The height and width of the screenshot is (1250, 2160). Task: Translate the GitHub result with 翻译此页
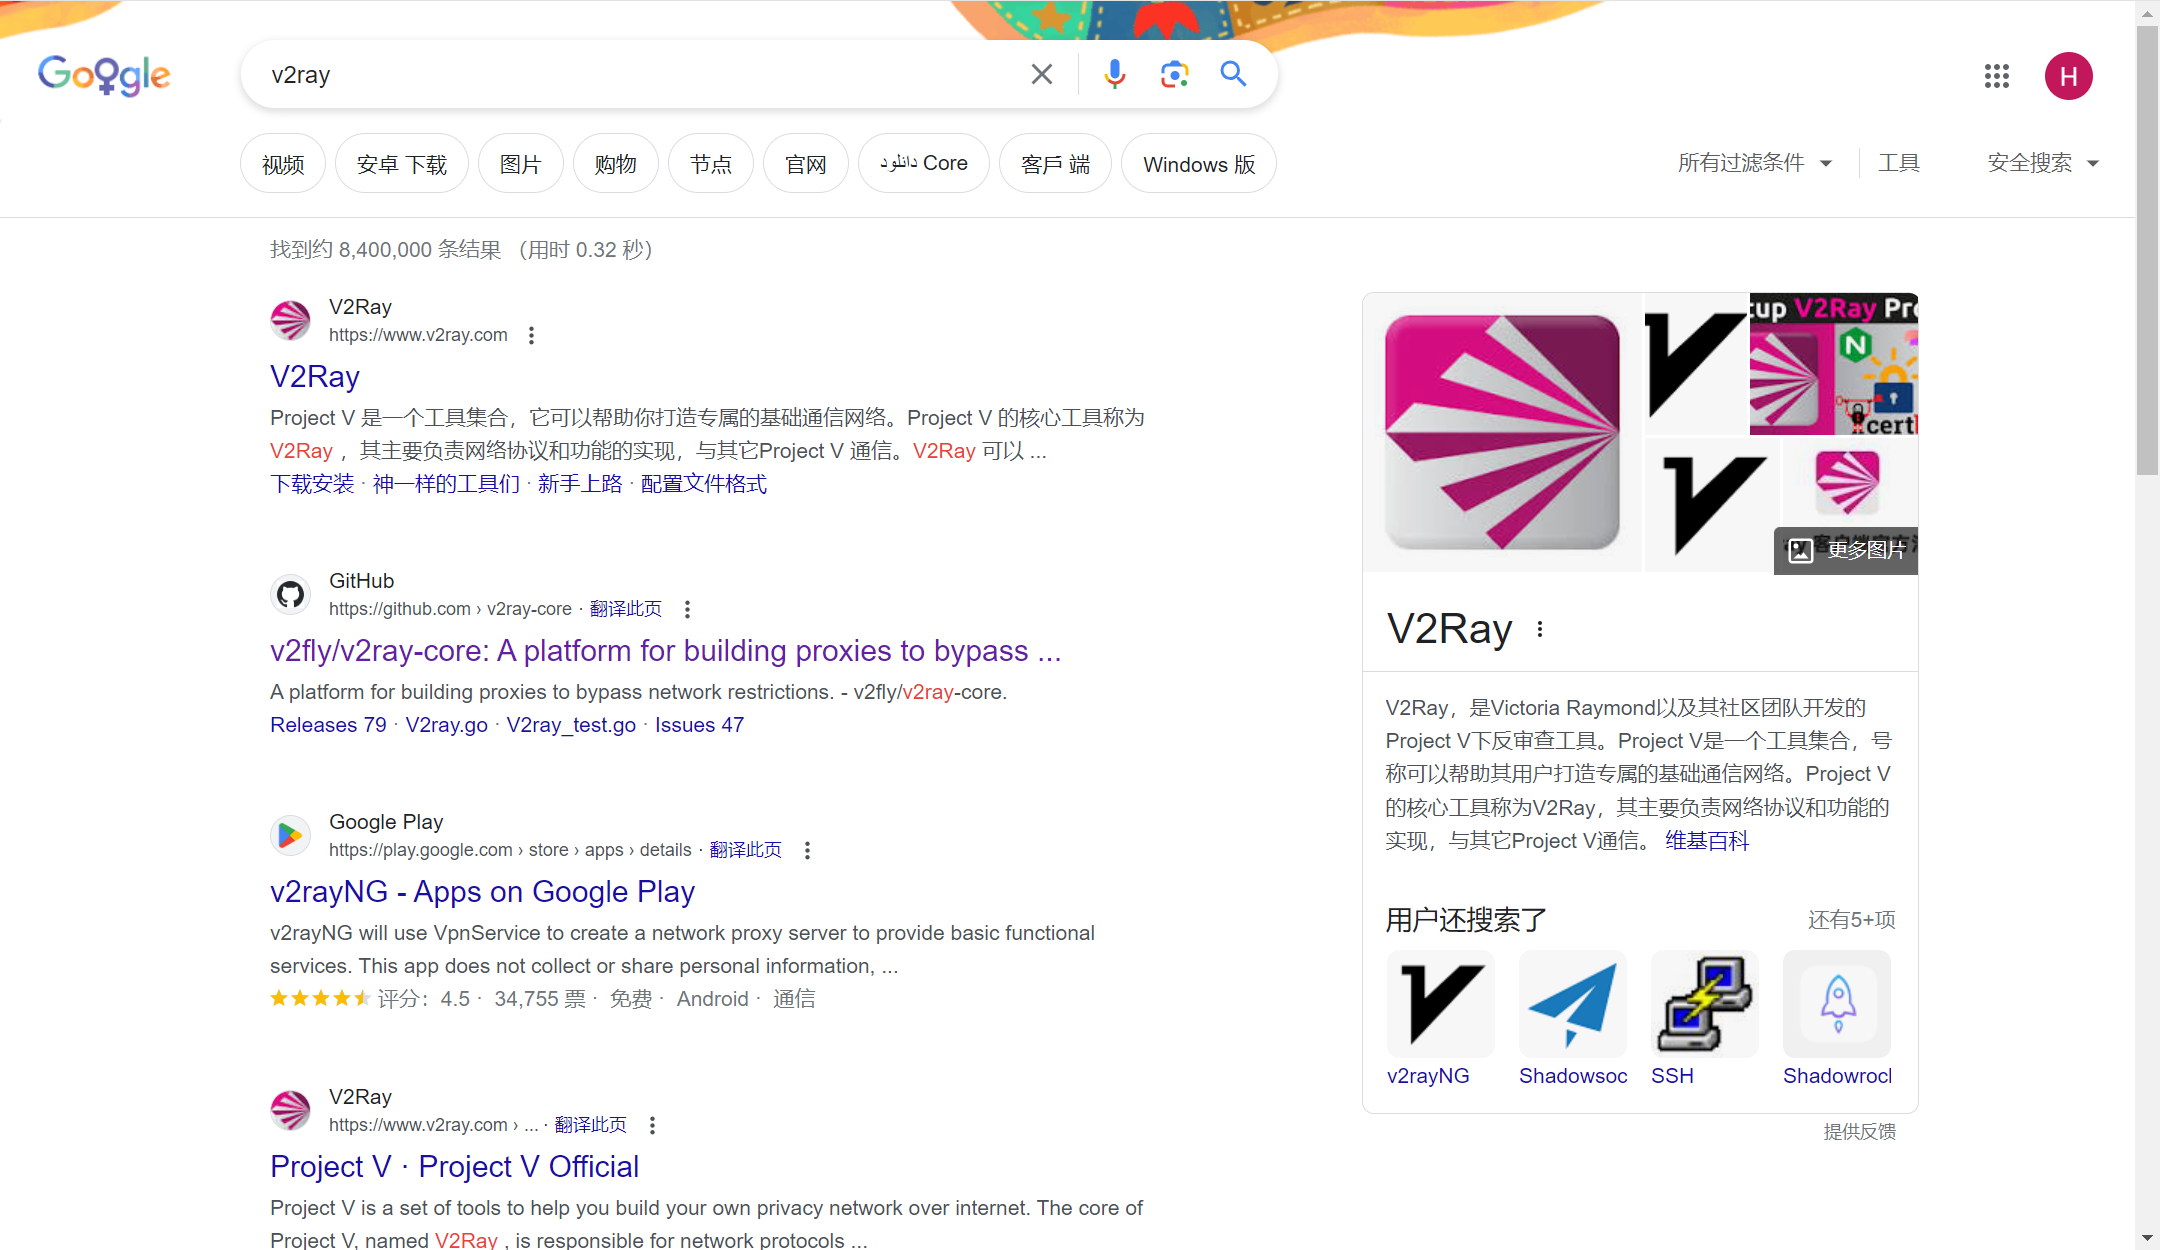pos(626,609)
